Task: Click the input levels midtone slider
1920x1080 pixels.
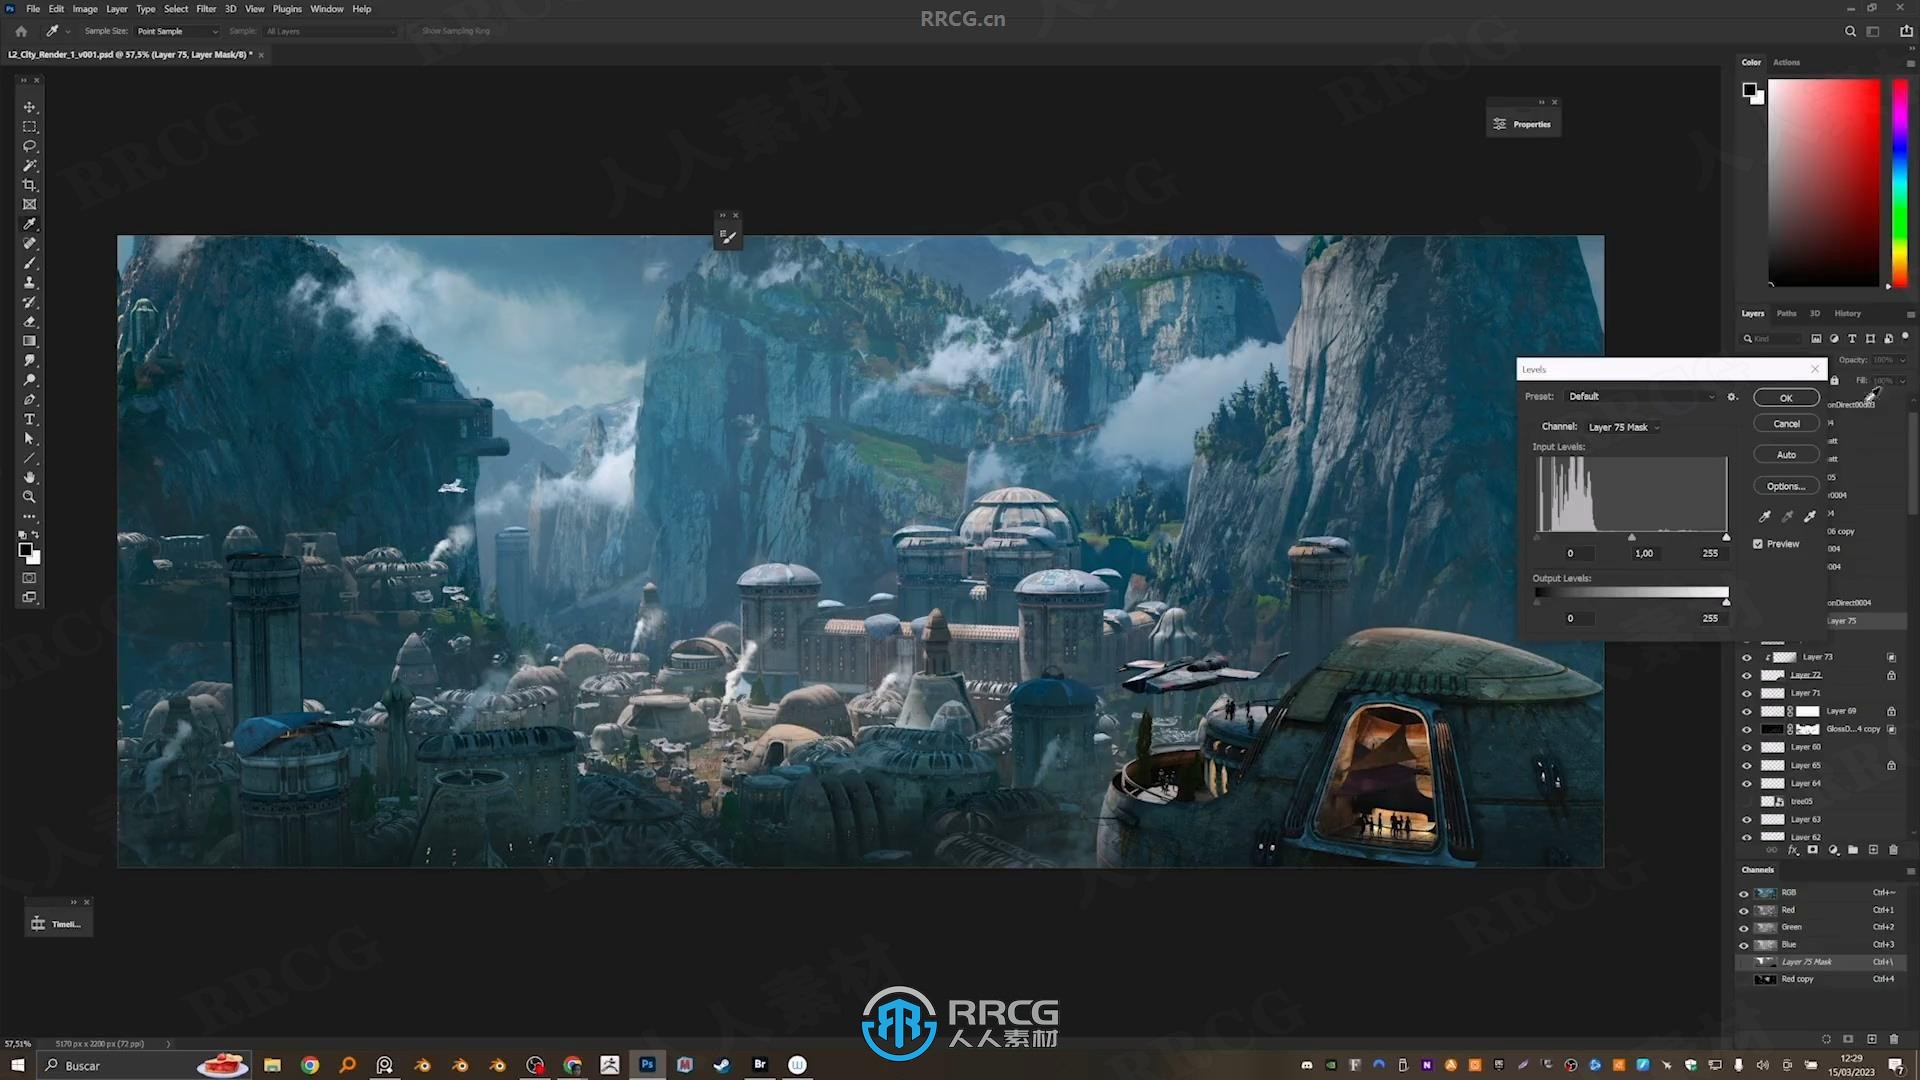Action: [x=1632, y=538]
